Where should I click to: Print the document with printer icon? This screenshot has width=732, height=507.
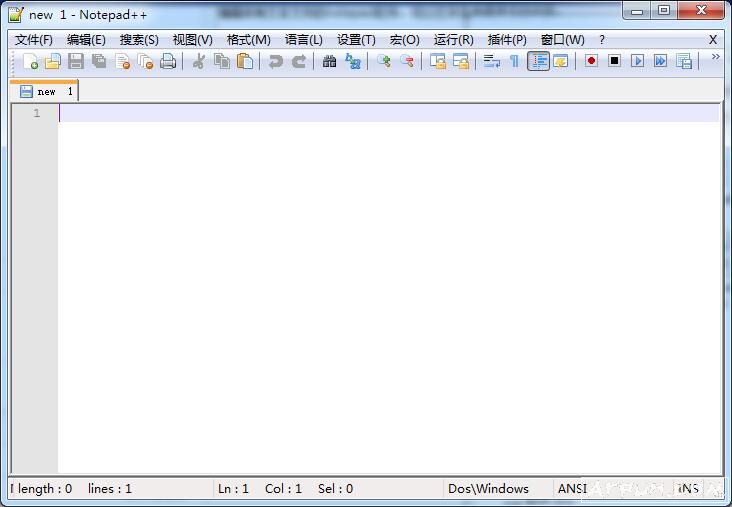(168, 61)
